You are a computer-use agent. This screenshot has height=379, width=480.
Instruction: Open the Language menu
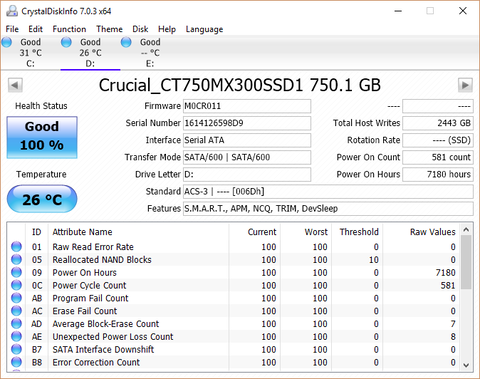pyautogui.click(x=204, y=29)
